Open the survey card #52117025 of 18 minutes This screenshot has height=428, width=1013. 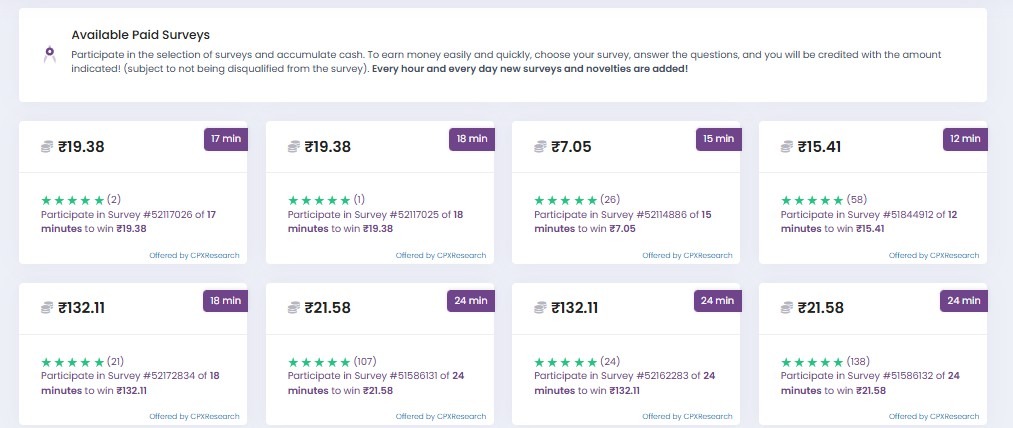point(380,193)
